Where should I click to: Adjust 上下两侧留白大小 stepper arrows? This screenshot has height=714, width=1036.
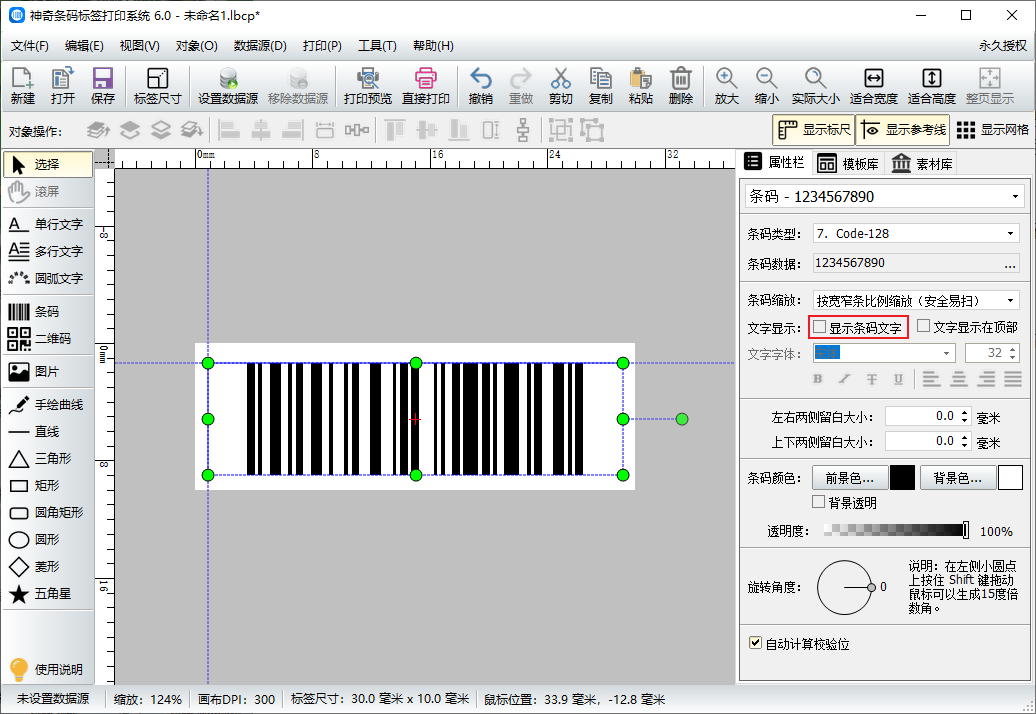[x=965, y=441]
